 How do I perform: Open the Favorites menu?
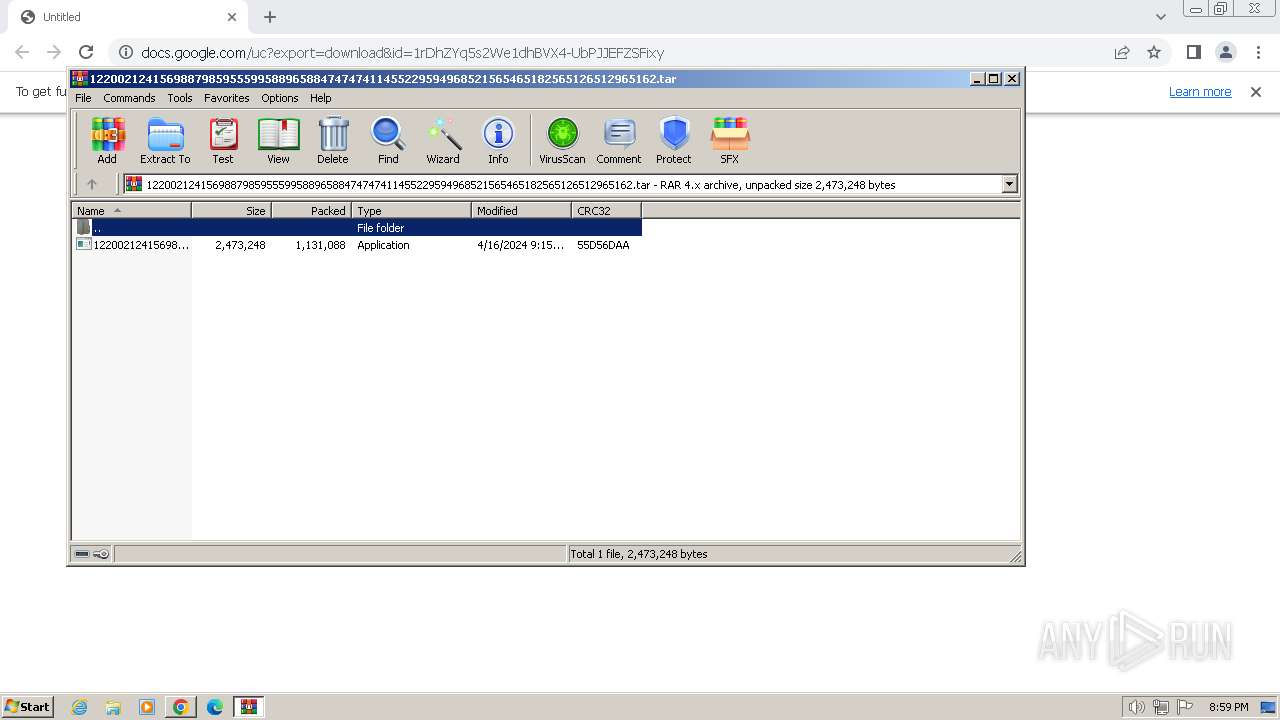click(x=227, y=98)
